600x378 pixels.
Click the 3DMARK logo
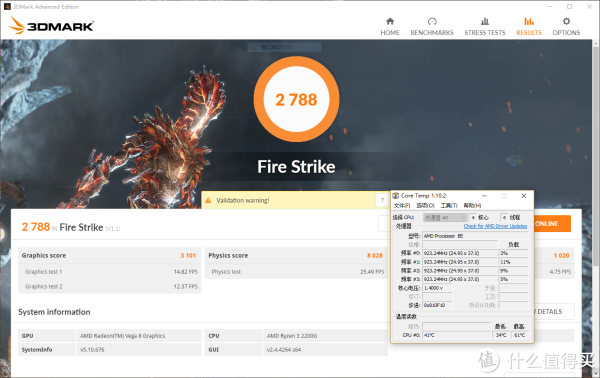click(51, 26)
